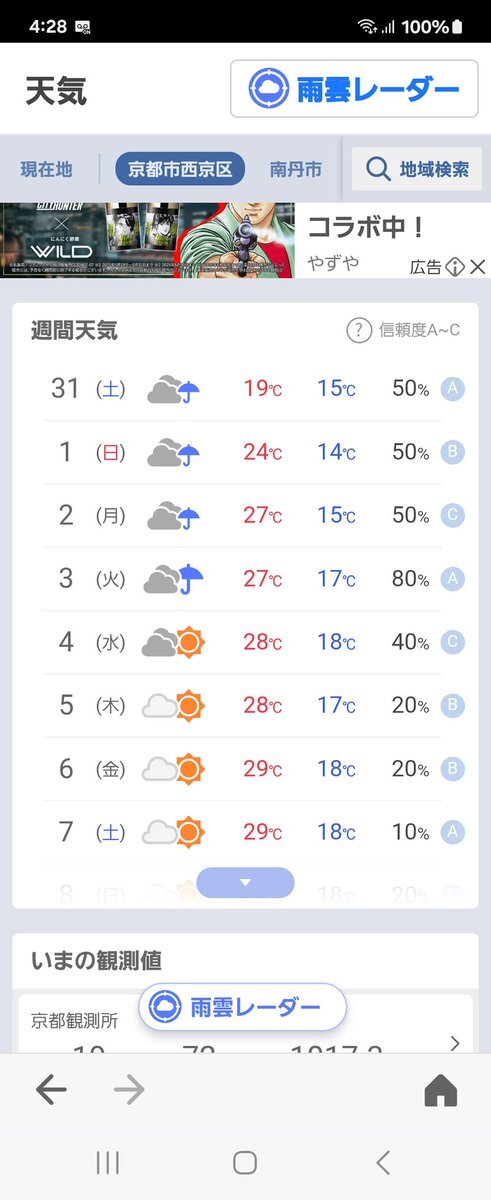Viewport: 491px width, 1200px height.
Task: Click the sunny cloud icon for day 5 (木)
Action: (x=174, y=705)
